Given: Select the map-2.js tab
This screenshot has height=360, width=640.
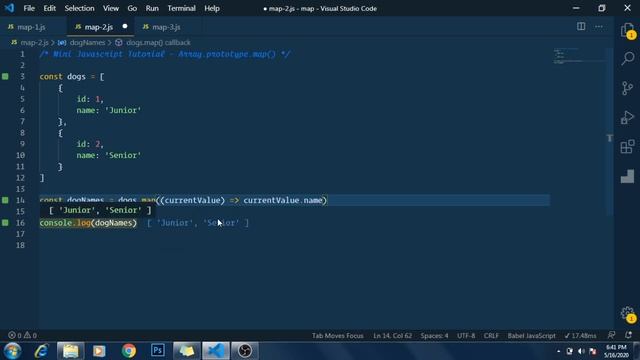Looking at the screenshot, I should pos(100,27).
